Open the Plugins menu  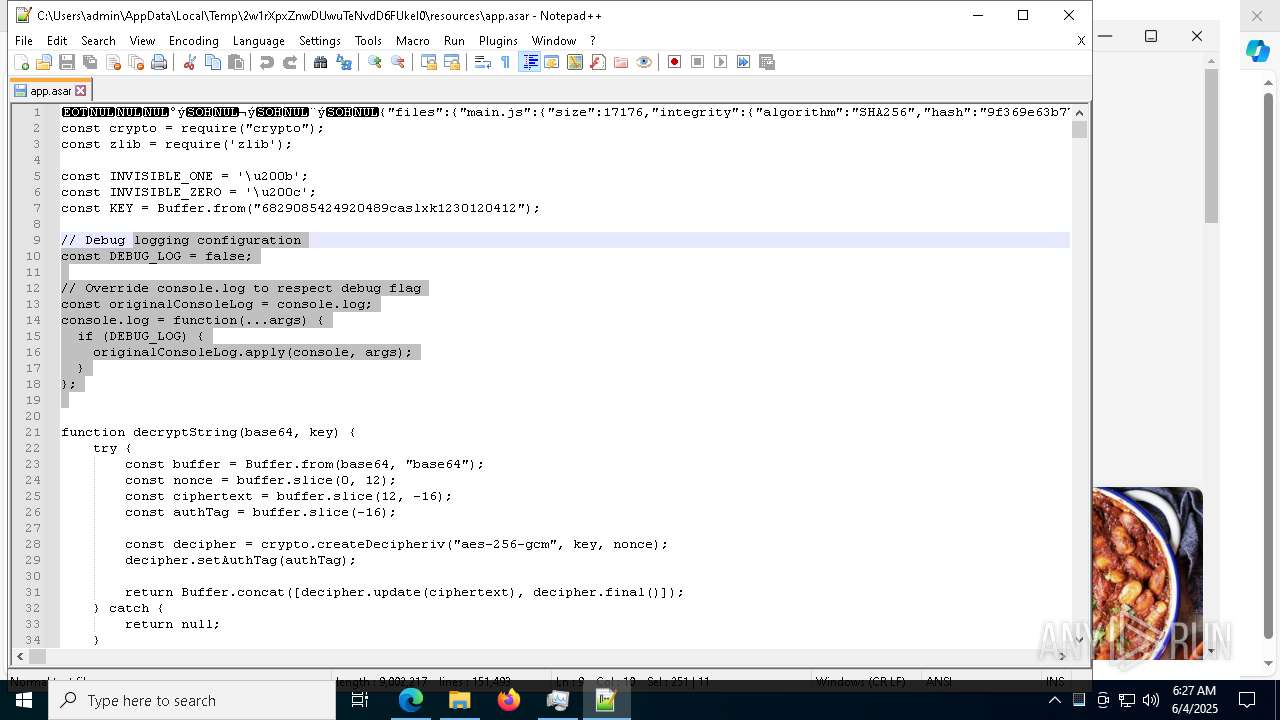[498, 41]
